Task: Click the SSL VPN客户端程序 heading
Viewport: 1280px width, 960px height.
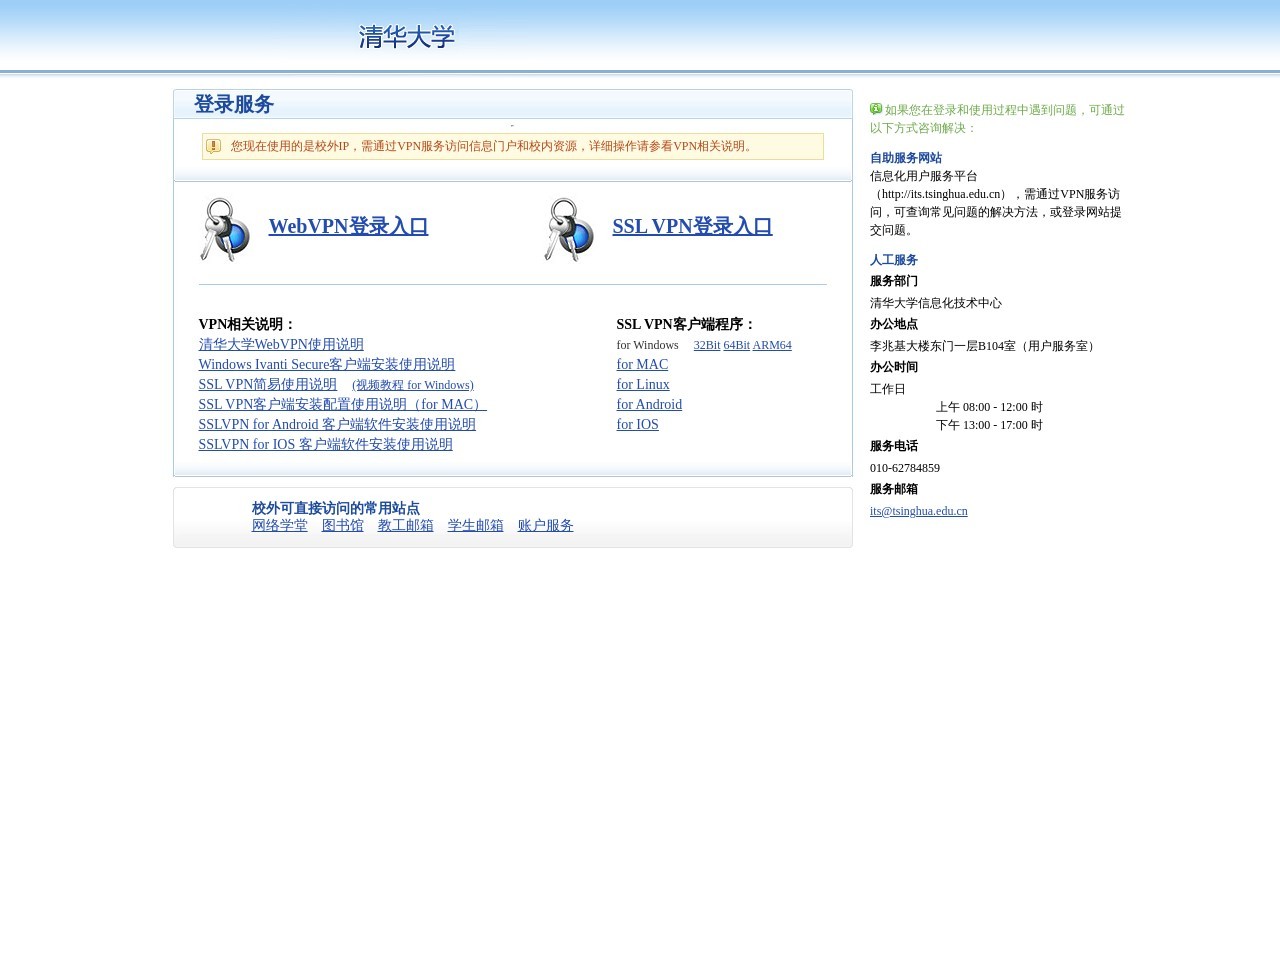Action: [686, 324]
